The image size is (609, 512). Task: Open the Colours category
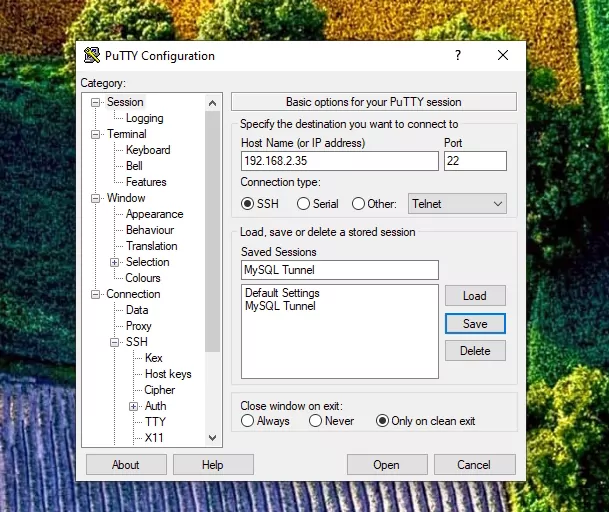point(143,278)
